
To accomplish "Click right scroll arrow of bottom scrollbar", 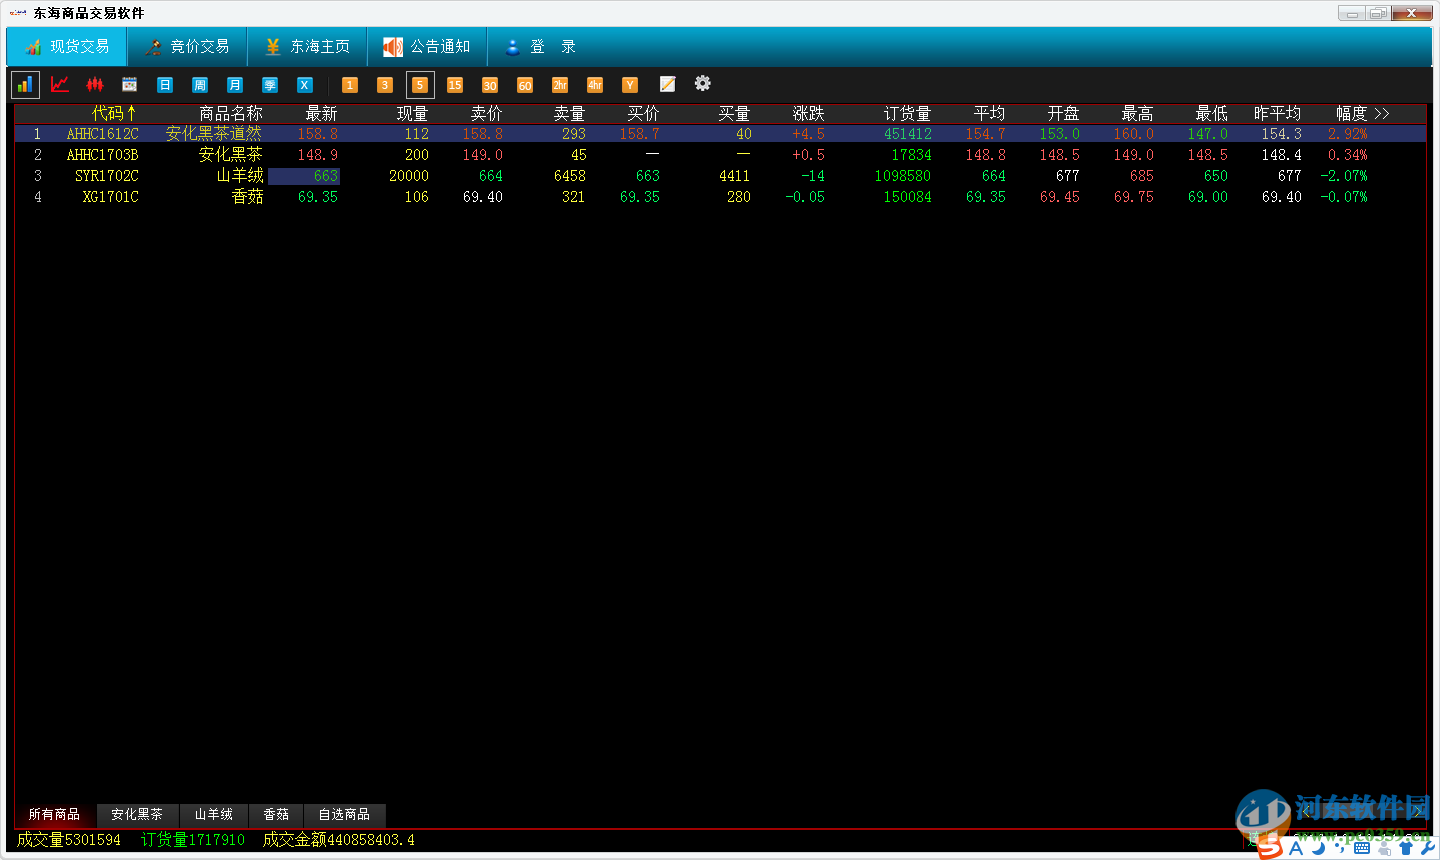I will pyautogui.click(x=1418, y=813).
